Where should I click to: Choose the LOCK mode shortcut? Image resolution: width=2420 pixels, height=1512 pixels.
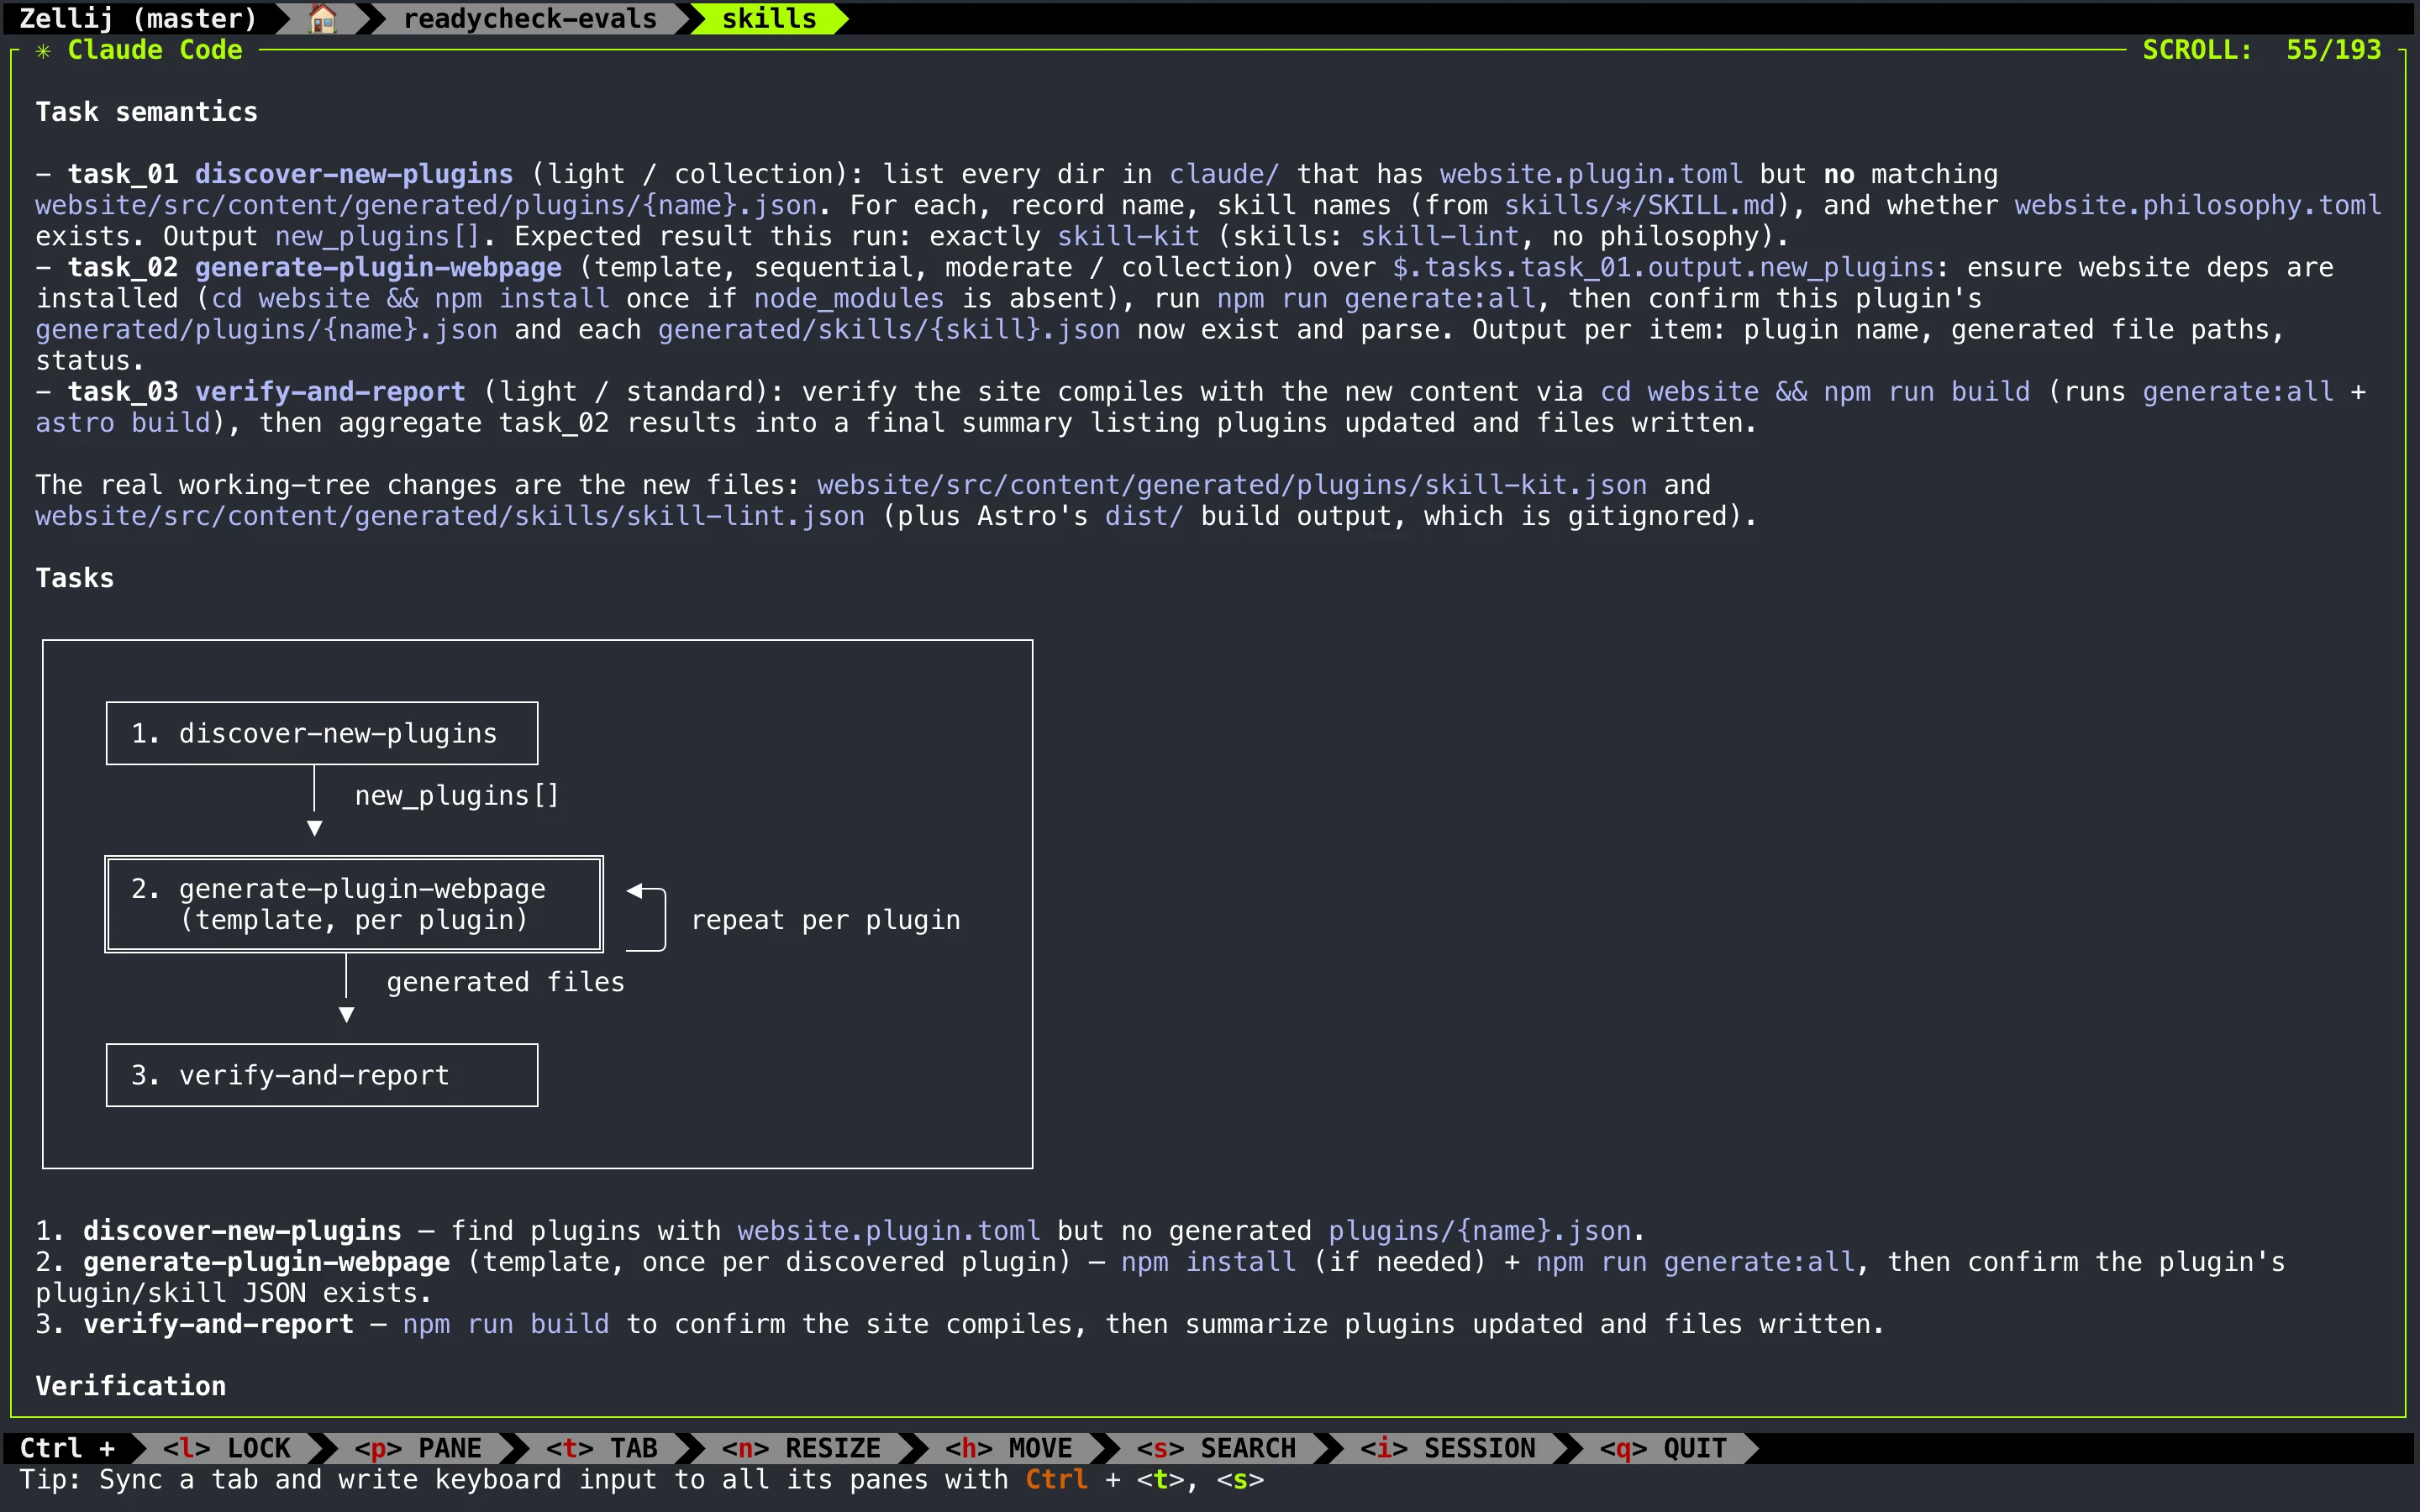point(227,1448)
